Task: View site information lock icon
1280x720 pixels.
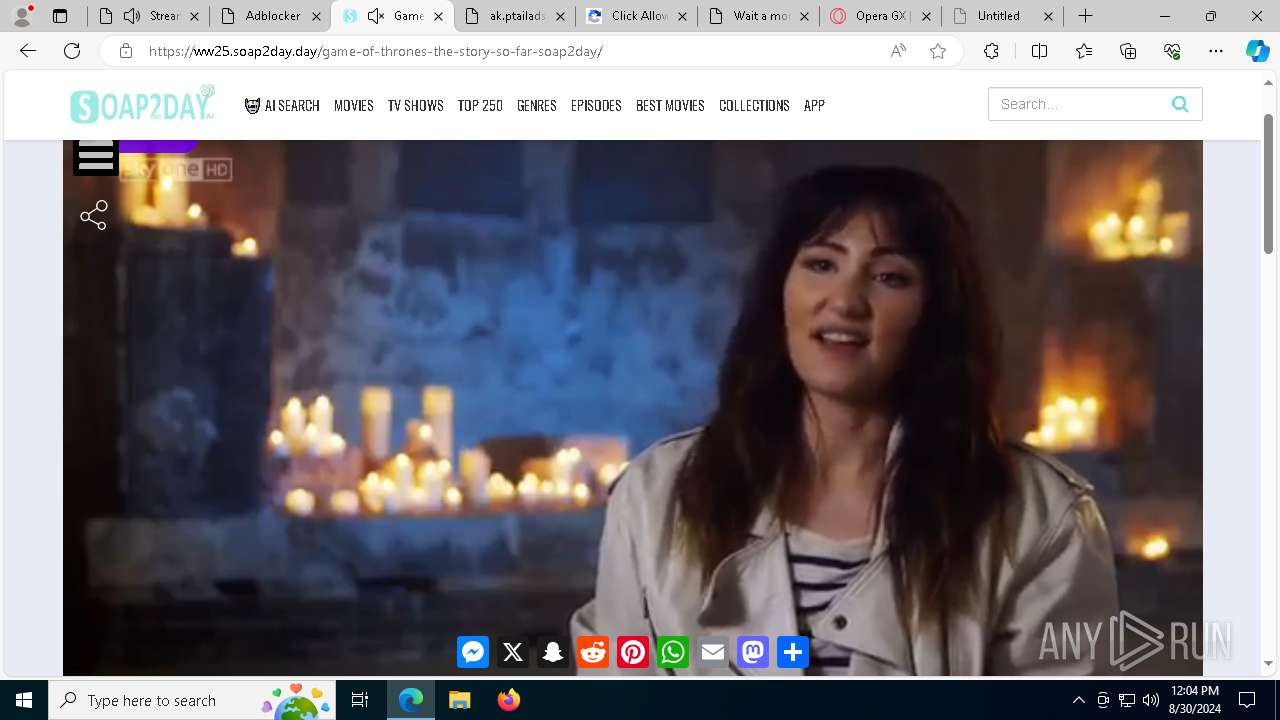Action: (x=126, y=51)
